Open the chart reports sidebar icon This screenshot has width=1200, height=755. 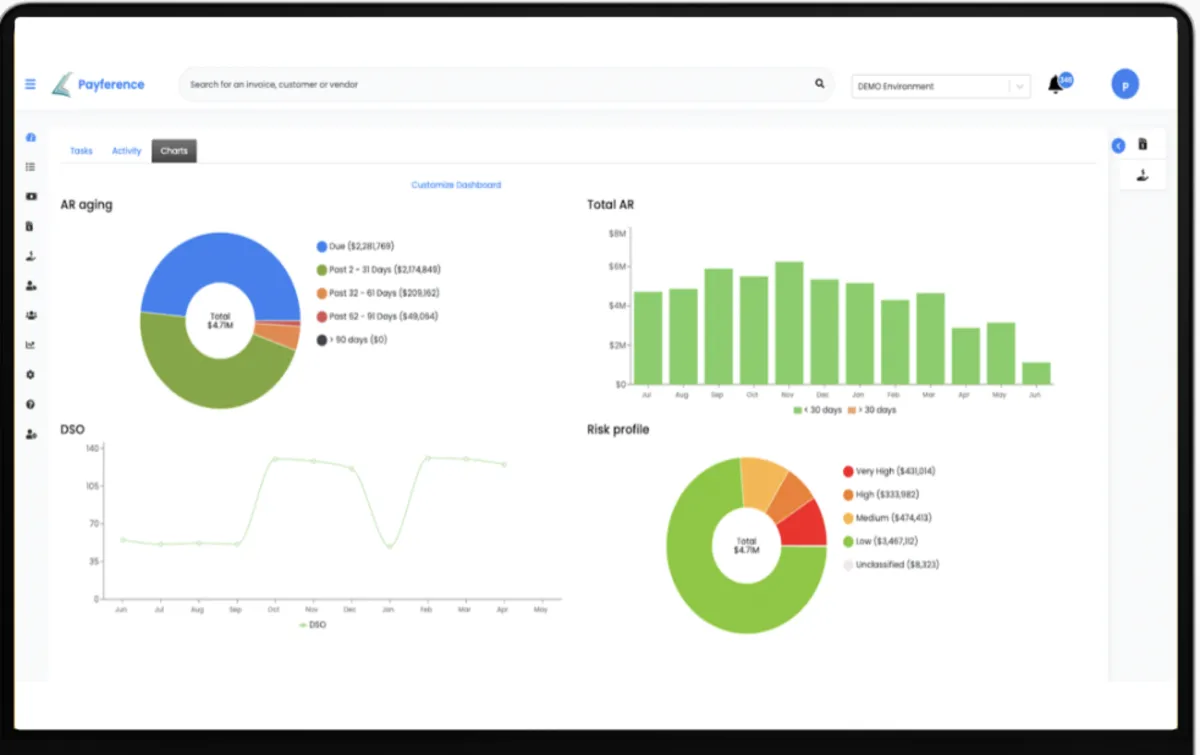coord(31,345)
